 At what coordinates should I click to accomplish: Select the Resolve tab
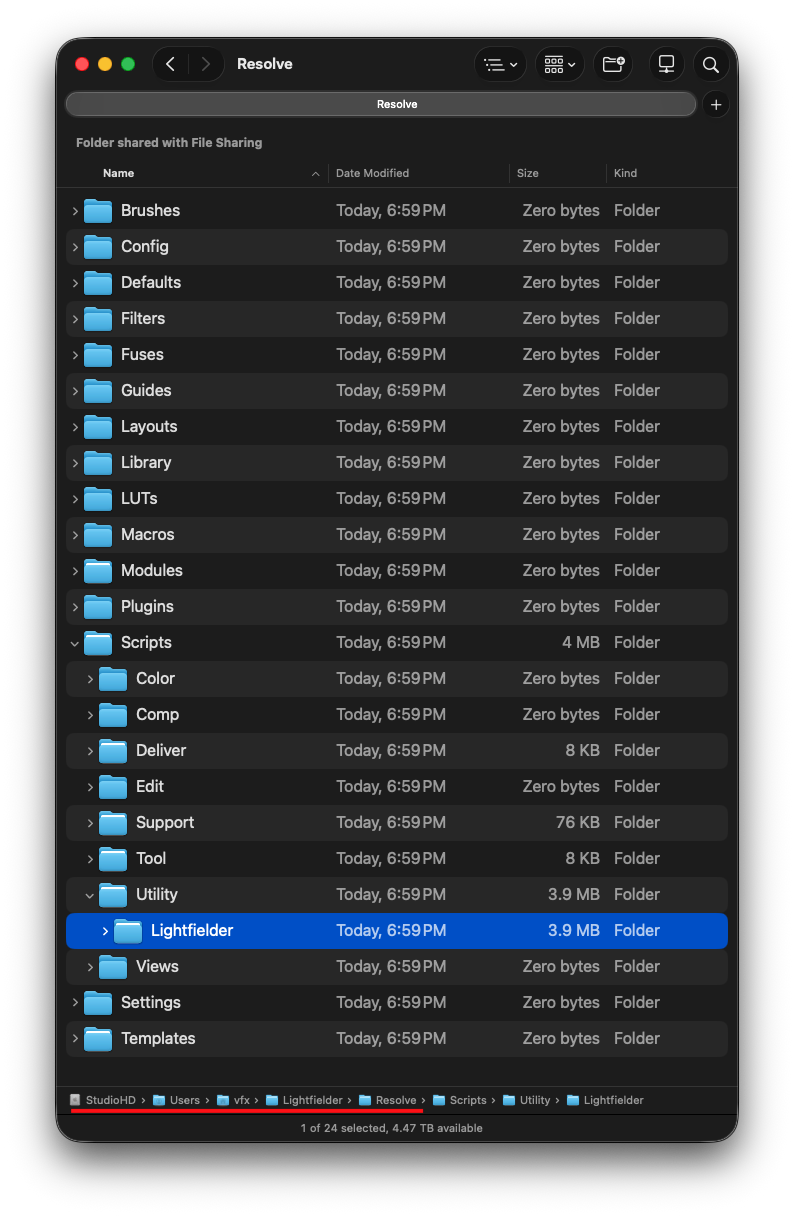click(x=381, y=104)
